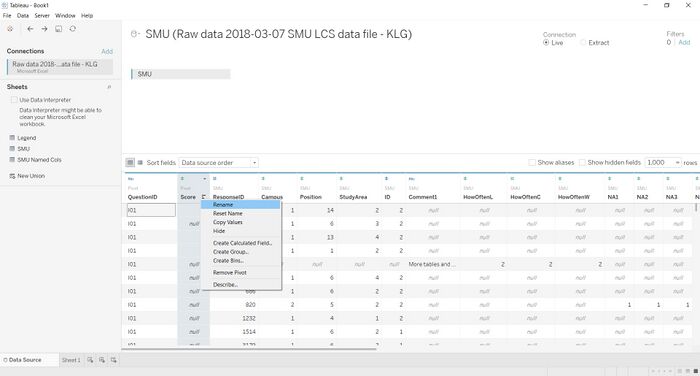Add a filter via the Filters Add link
The height and width of the screenshot is (376, 700).
(684, 42)
